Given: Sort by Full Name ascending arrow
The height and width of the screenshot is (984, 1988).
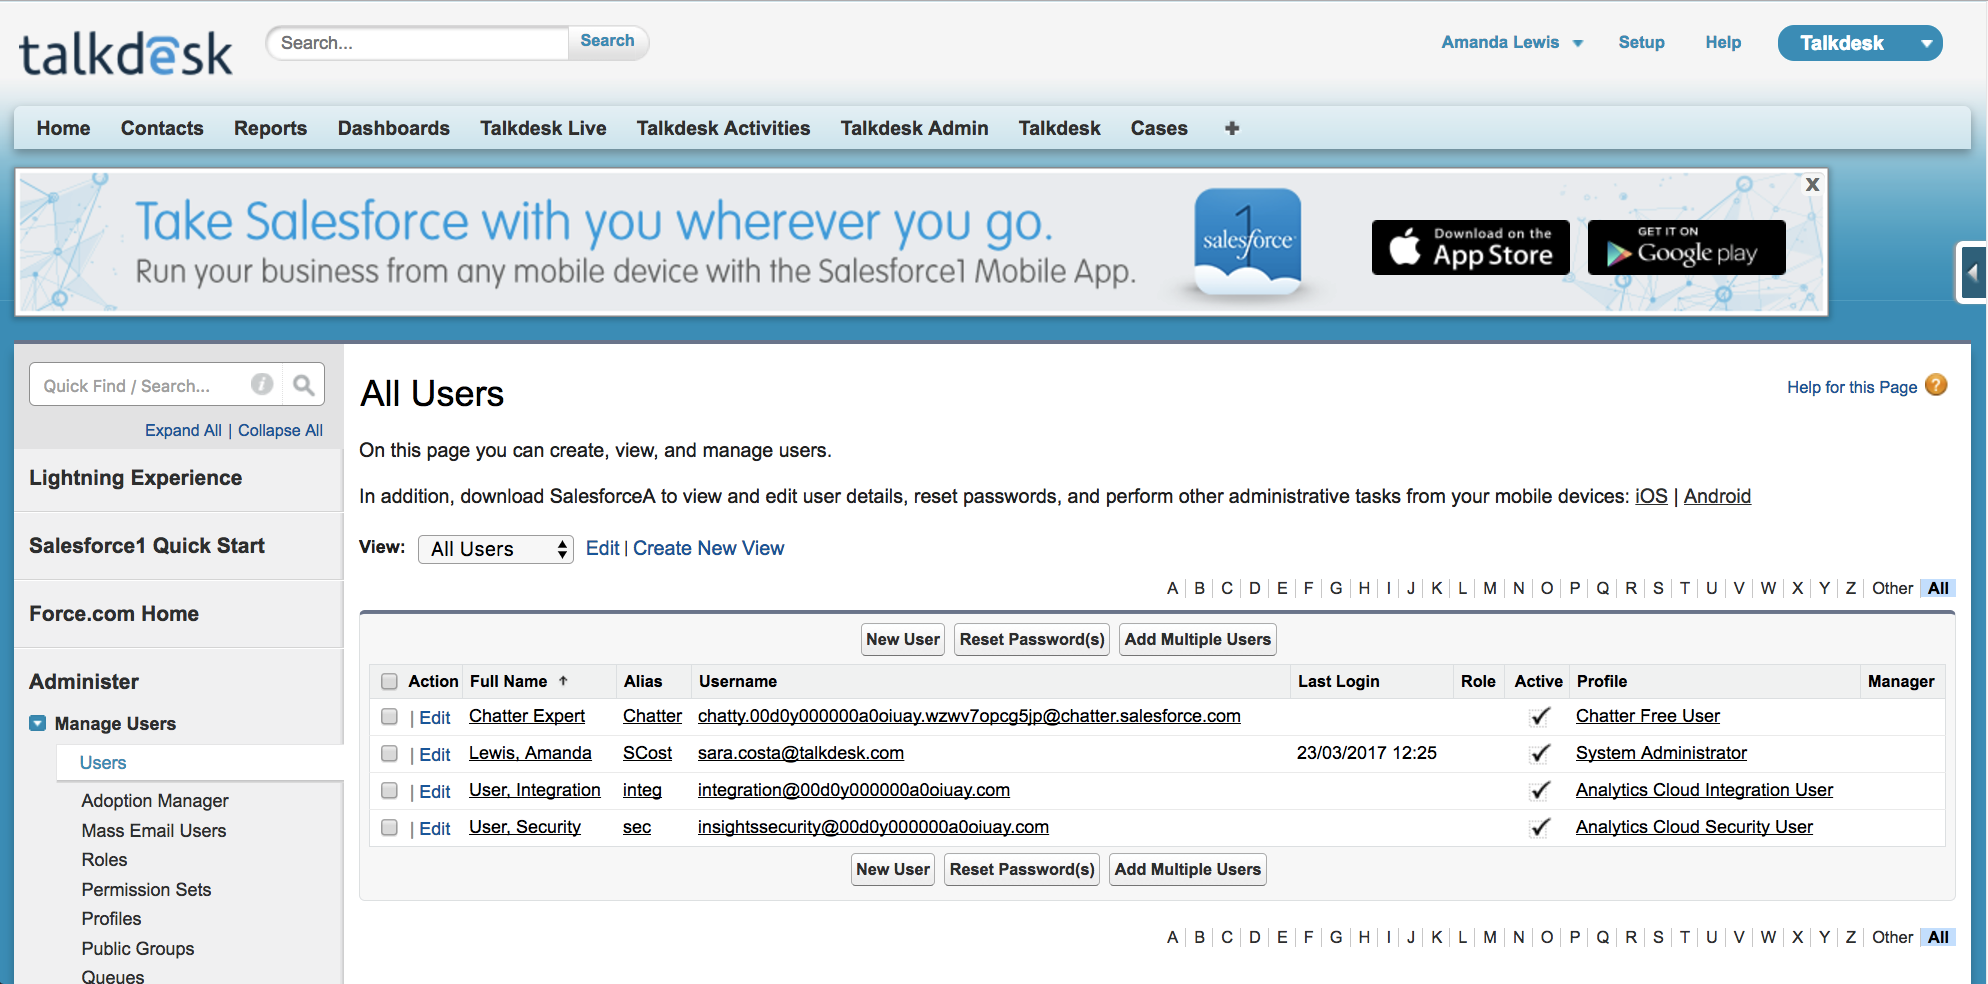Looking at the screenshot, I should coord(563,681).
